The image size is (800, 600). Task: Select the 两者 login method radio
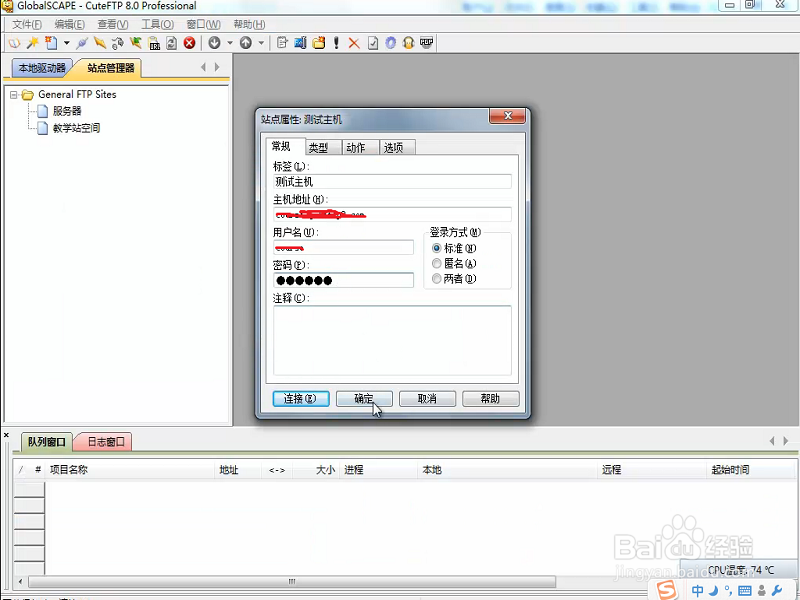coord(436,279)
